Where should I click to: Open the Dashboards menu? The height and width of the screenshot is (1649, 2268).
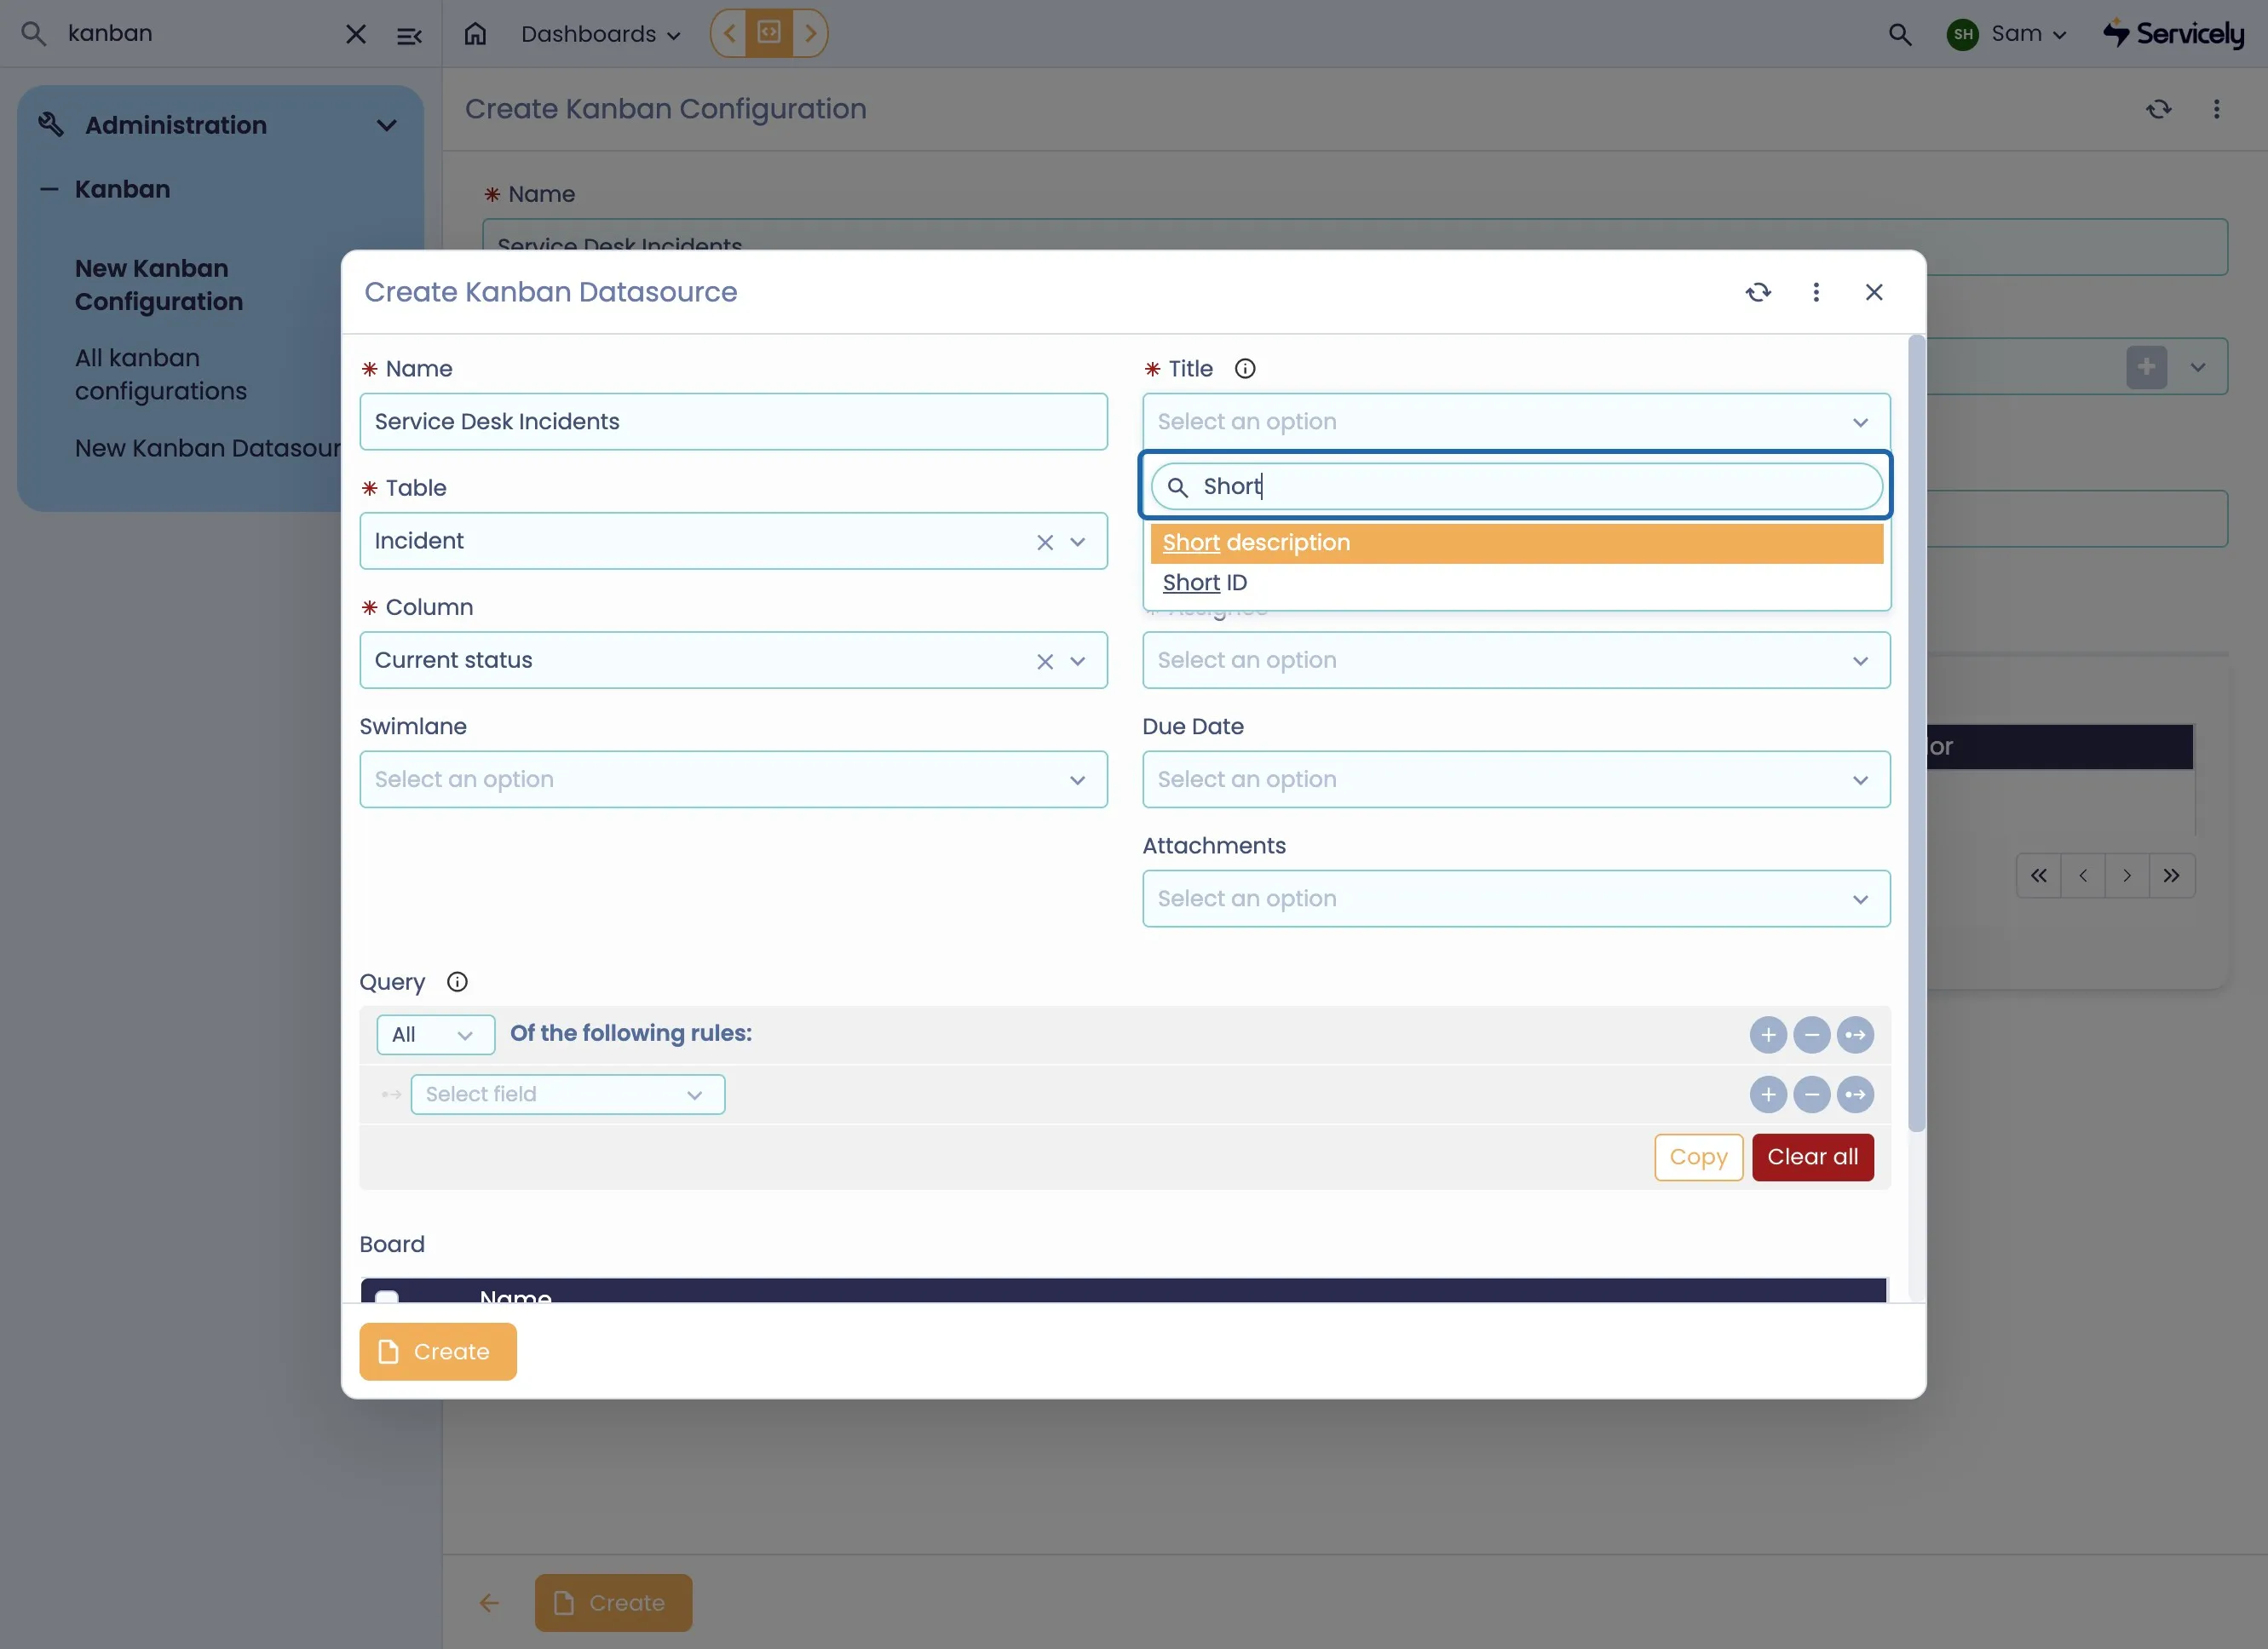pos(600,34)
